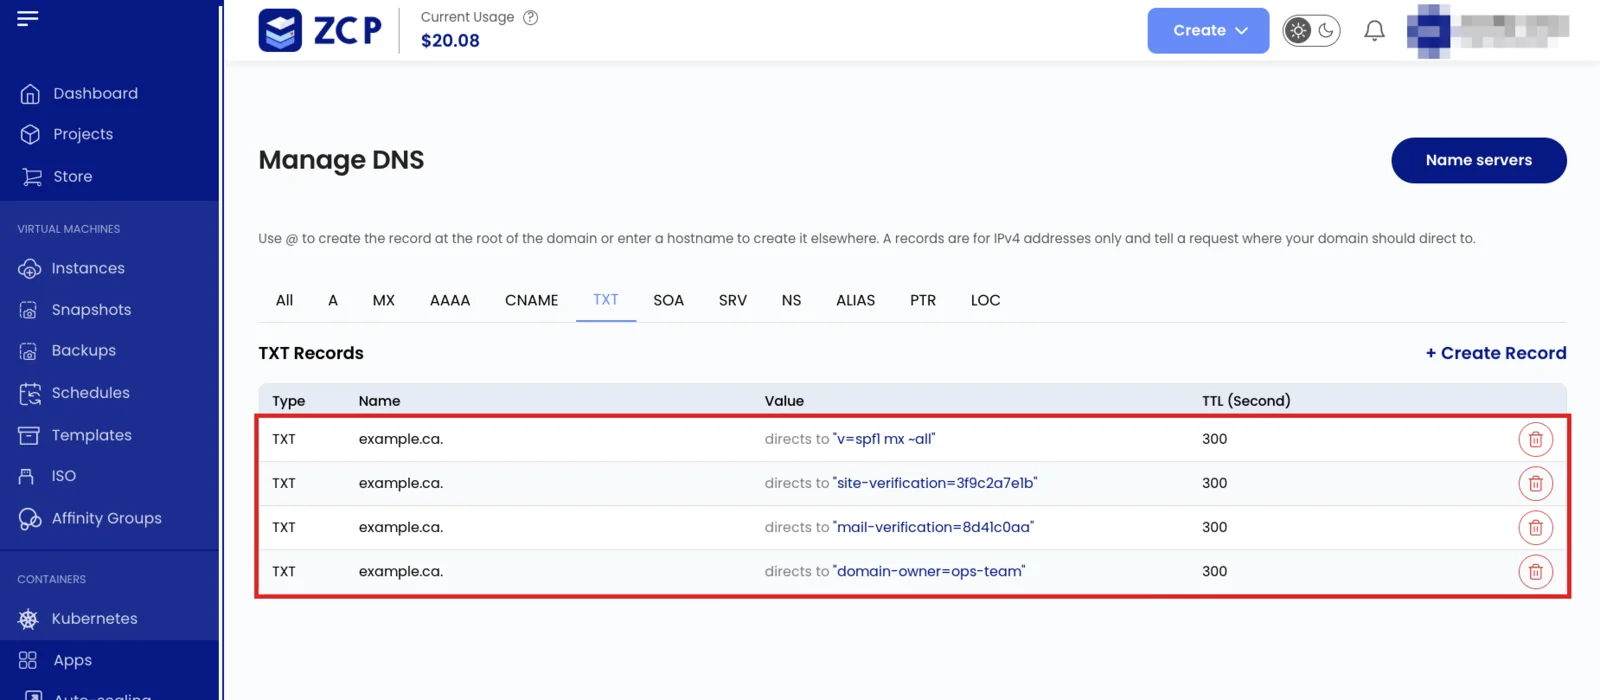Click the + Create Record link
Viewport: 1600px width, 700px height.
1496,353
